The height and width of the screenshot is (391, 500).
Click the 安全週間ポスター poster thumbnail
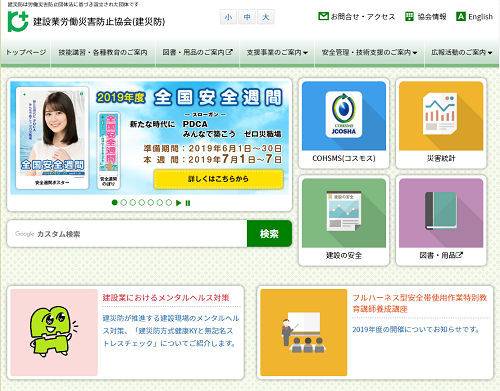[x=52, y=138]
